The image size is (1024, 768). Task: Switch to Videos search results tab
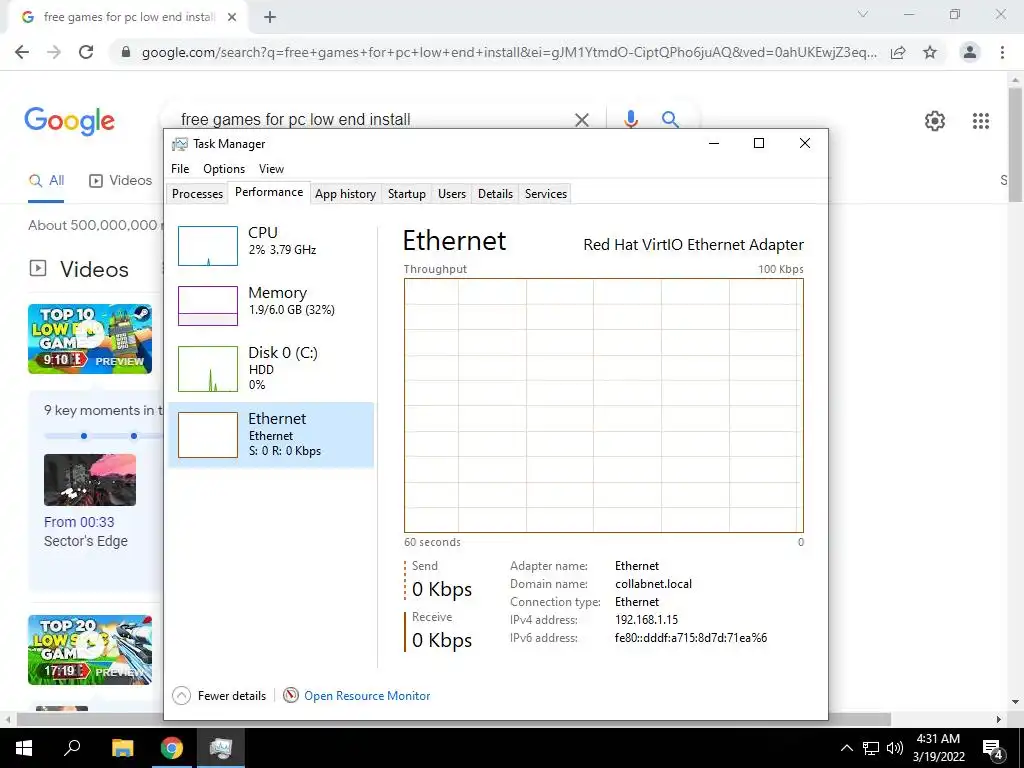(x=121, y=180)
